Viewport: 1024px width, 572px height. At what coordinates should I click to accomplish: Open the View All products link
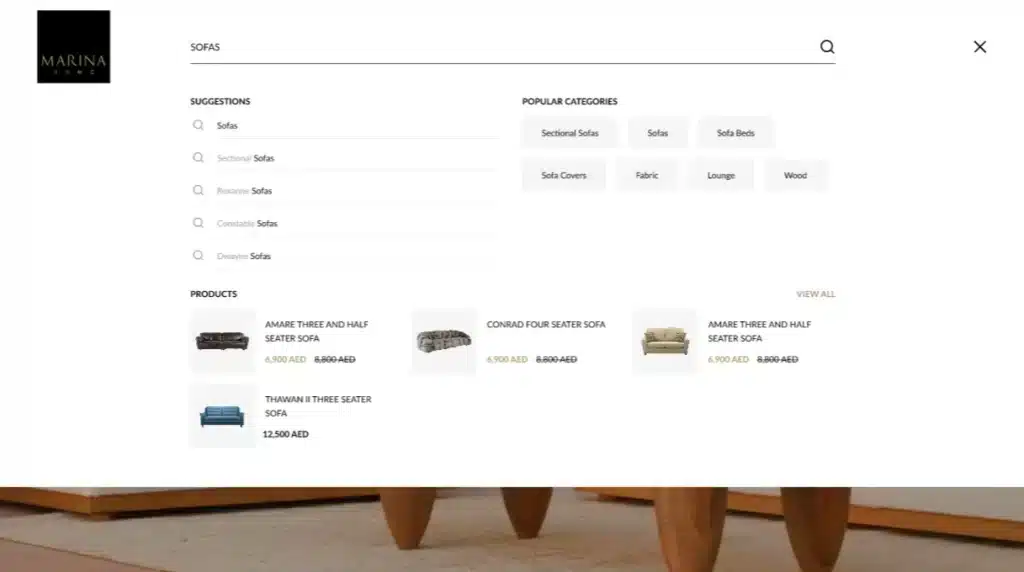tap(815, 294)
